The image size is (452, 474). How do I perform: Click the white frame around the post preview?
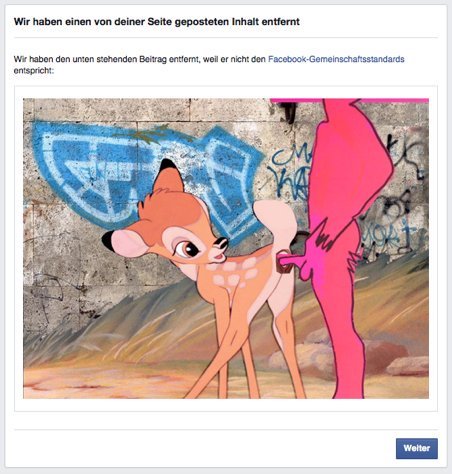226,92
